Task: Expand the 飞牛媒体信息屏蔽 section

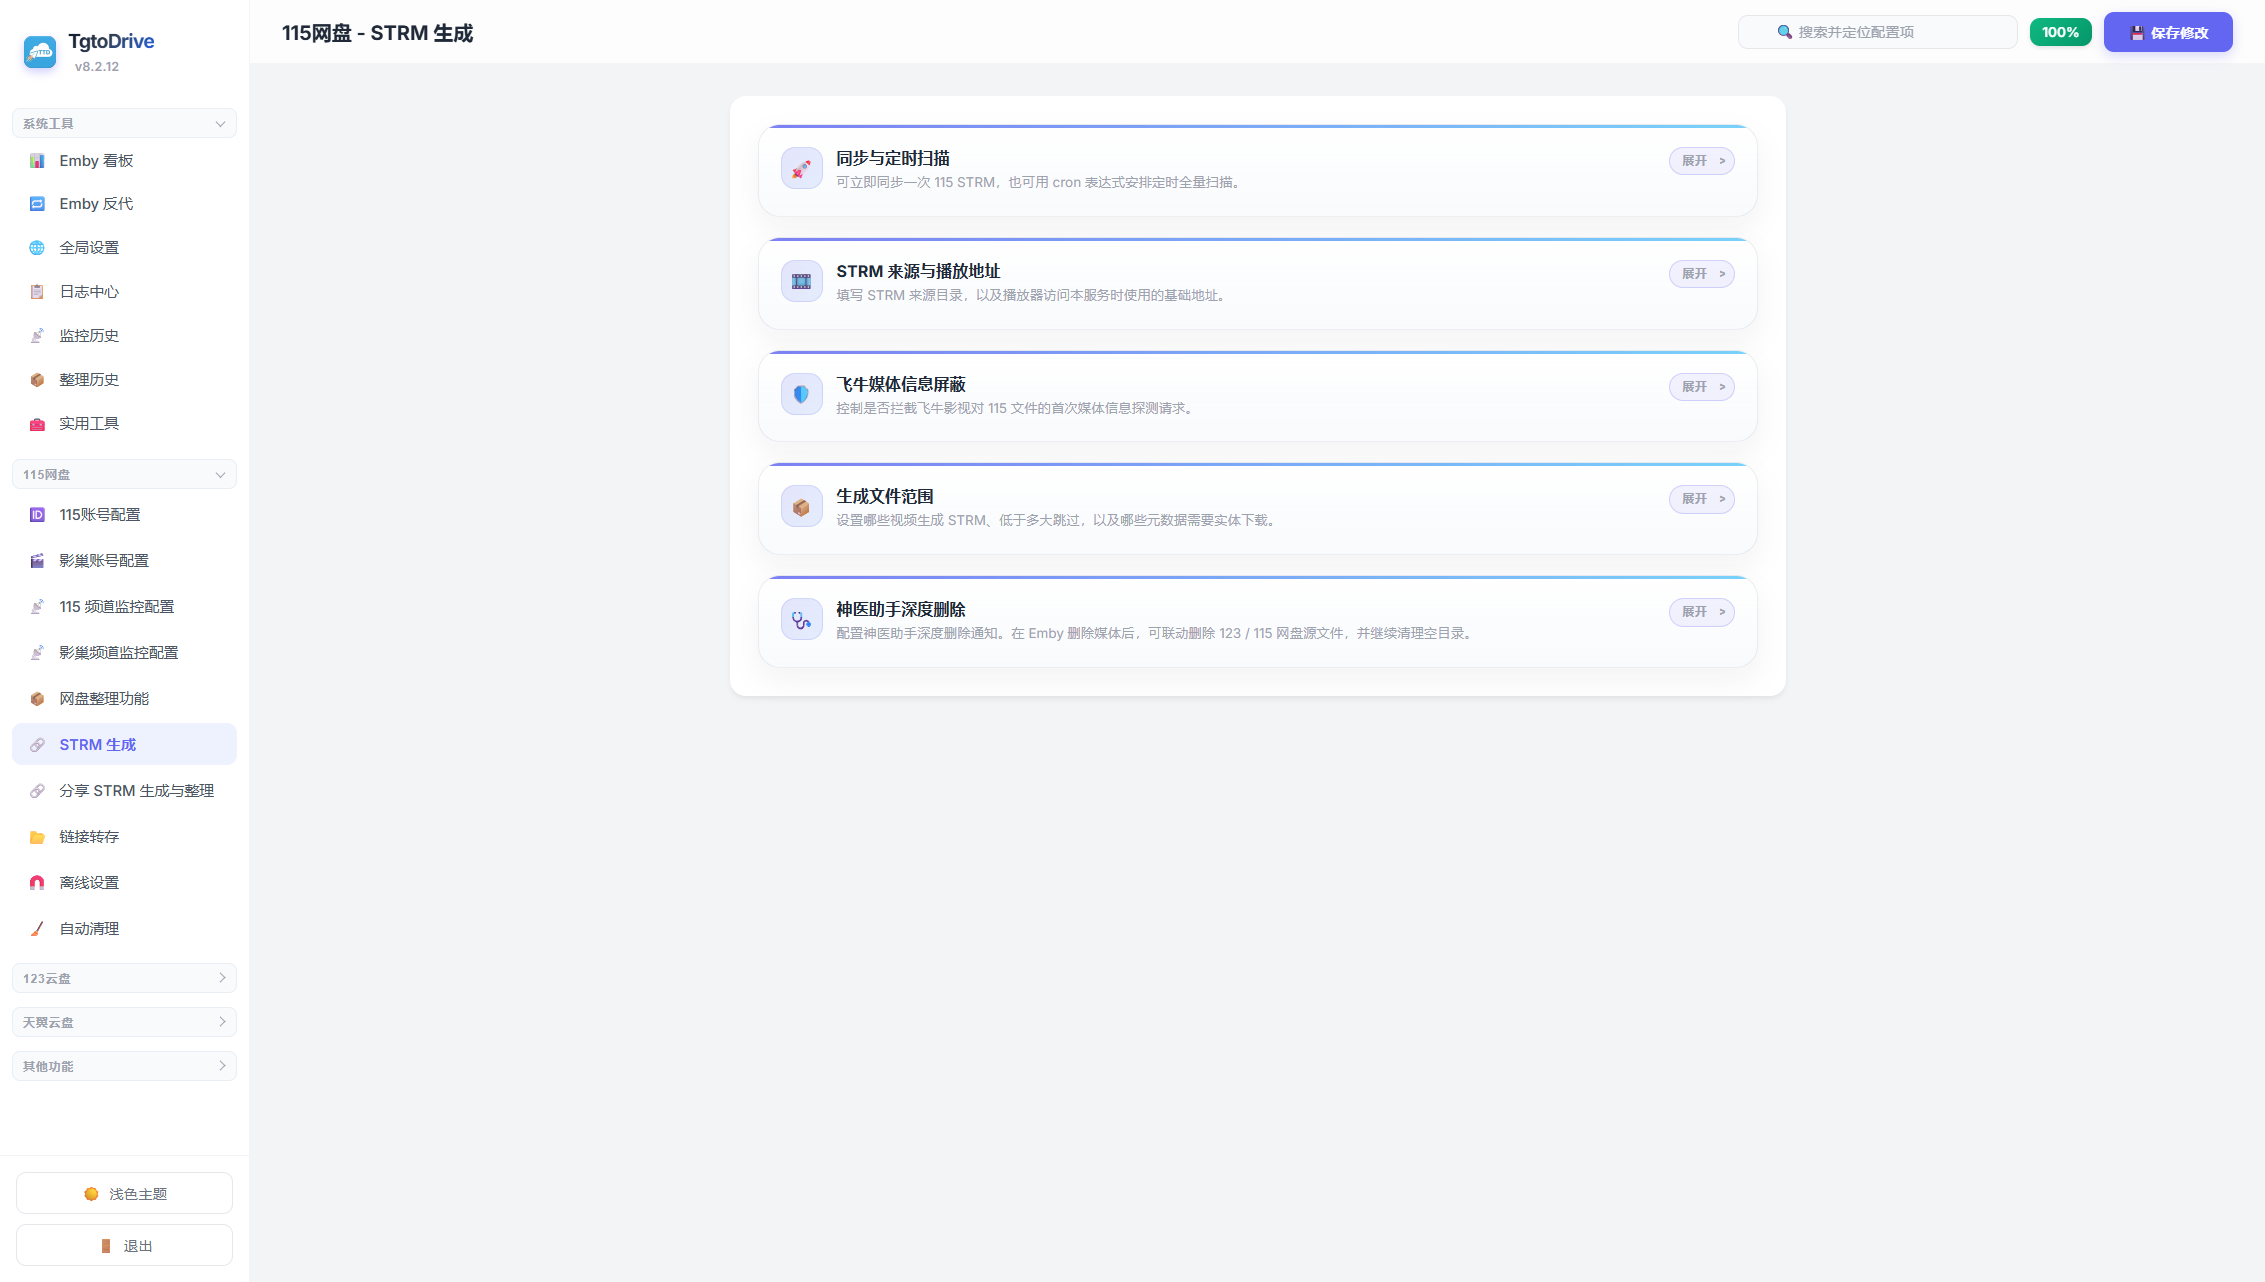Action: pos(1701,387)
